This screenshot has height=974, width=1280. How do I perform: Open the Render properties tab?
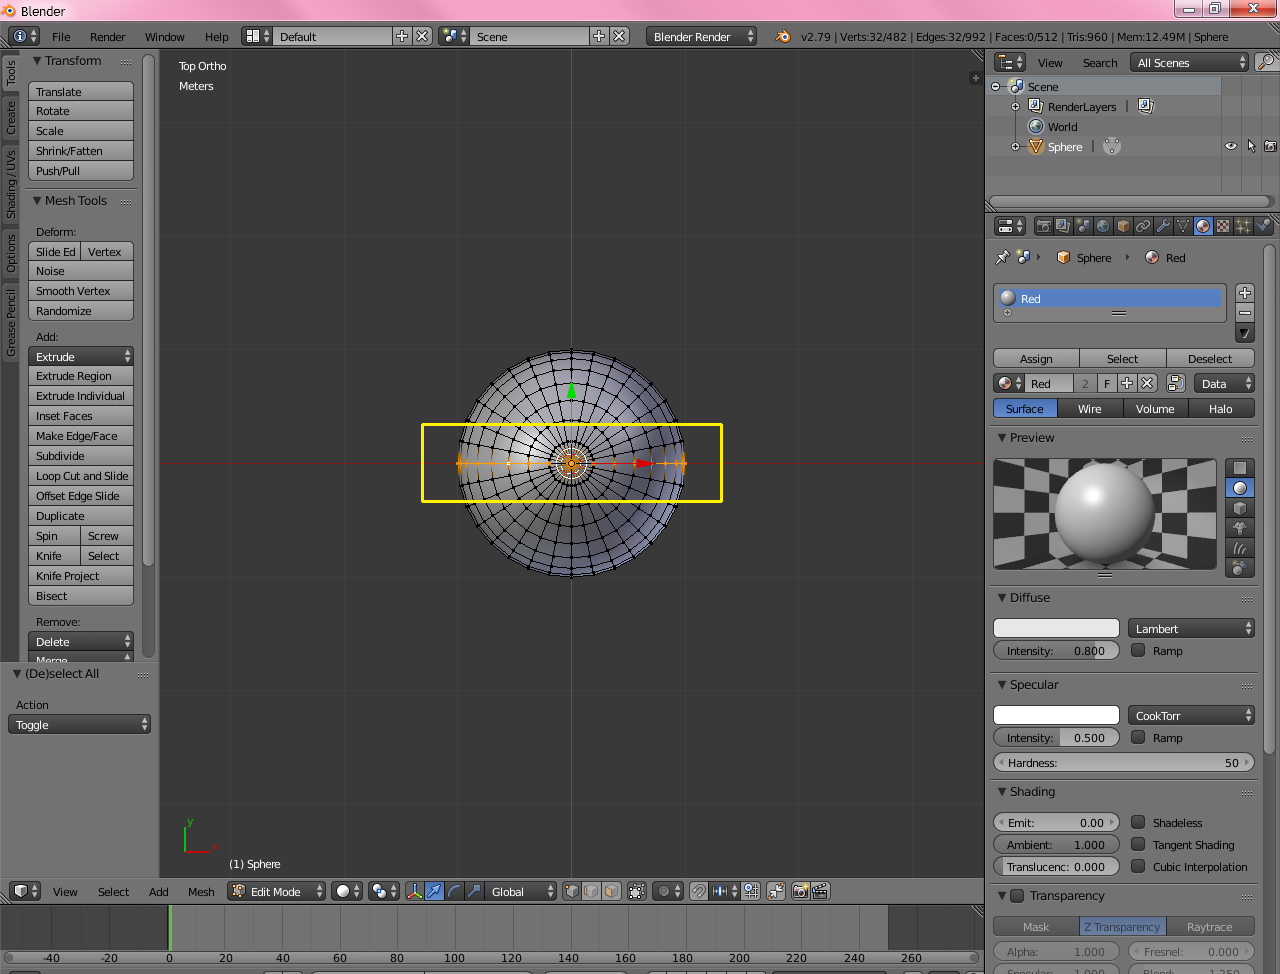[x=1043, y=226]
